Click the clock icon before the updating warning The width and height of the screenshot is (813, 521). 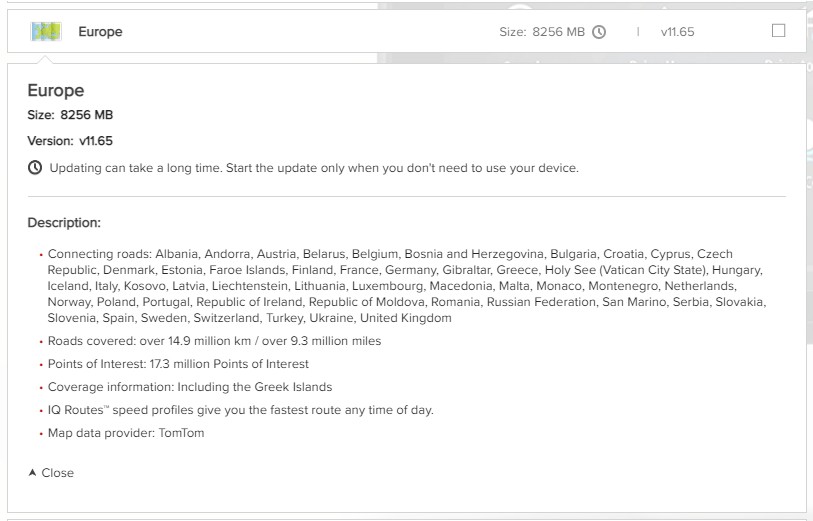pyautogui.click(x=35, y=168)
